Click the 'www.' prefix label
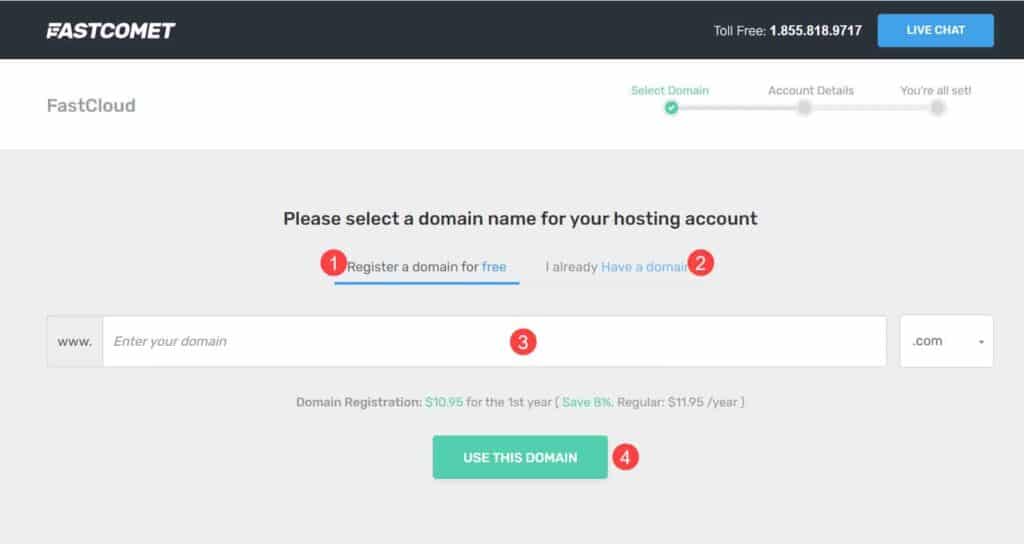 coord(74,342)
